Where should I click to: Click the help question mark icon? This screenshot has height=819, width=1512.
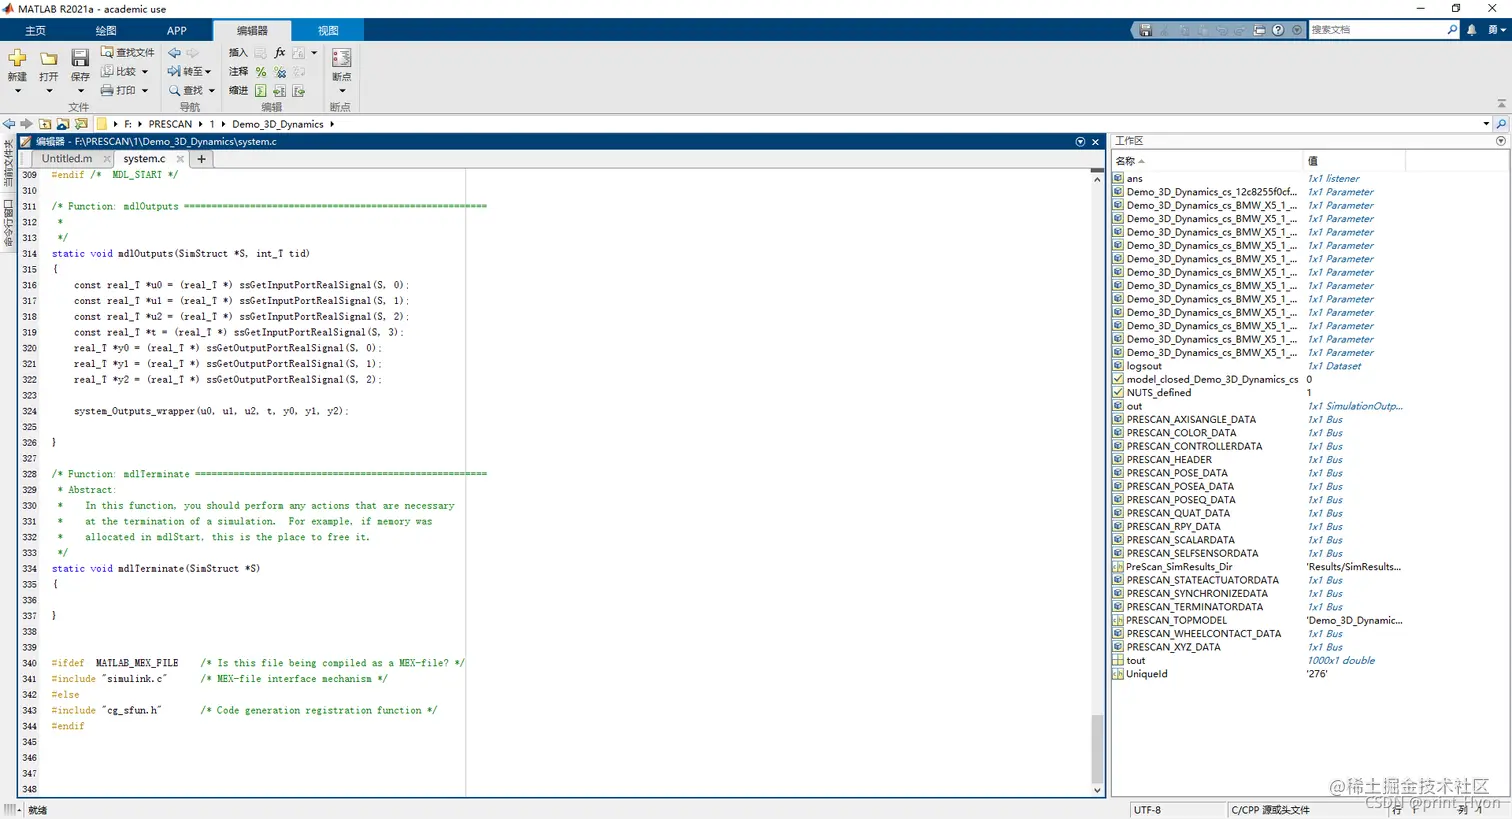tap(1278, 30)
